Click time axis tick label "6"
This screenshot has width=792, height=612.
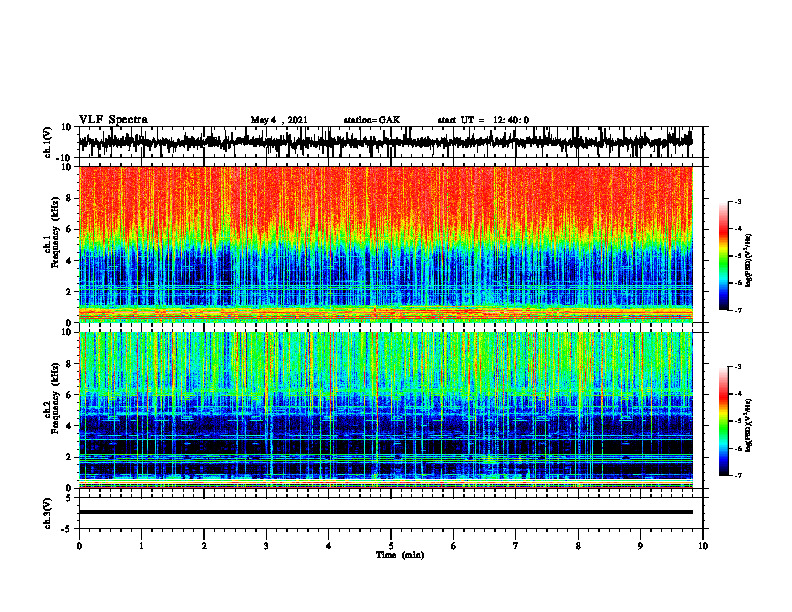(454, 546)
